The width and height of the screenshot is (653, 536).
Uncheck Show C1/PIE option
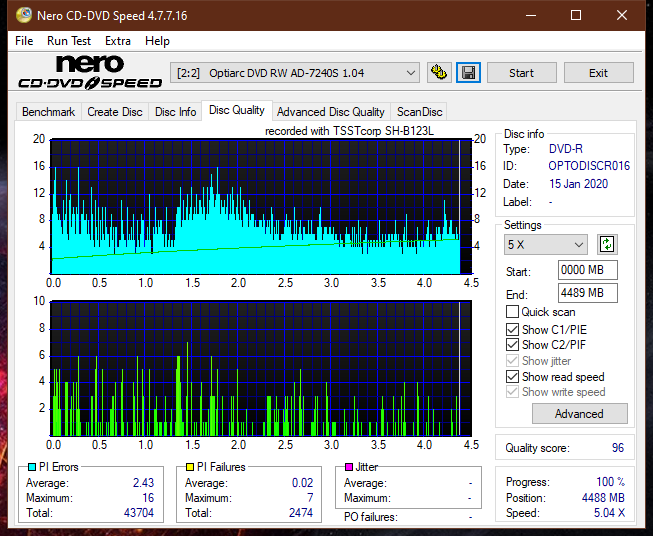(x=513, y=329)
